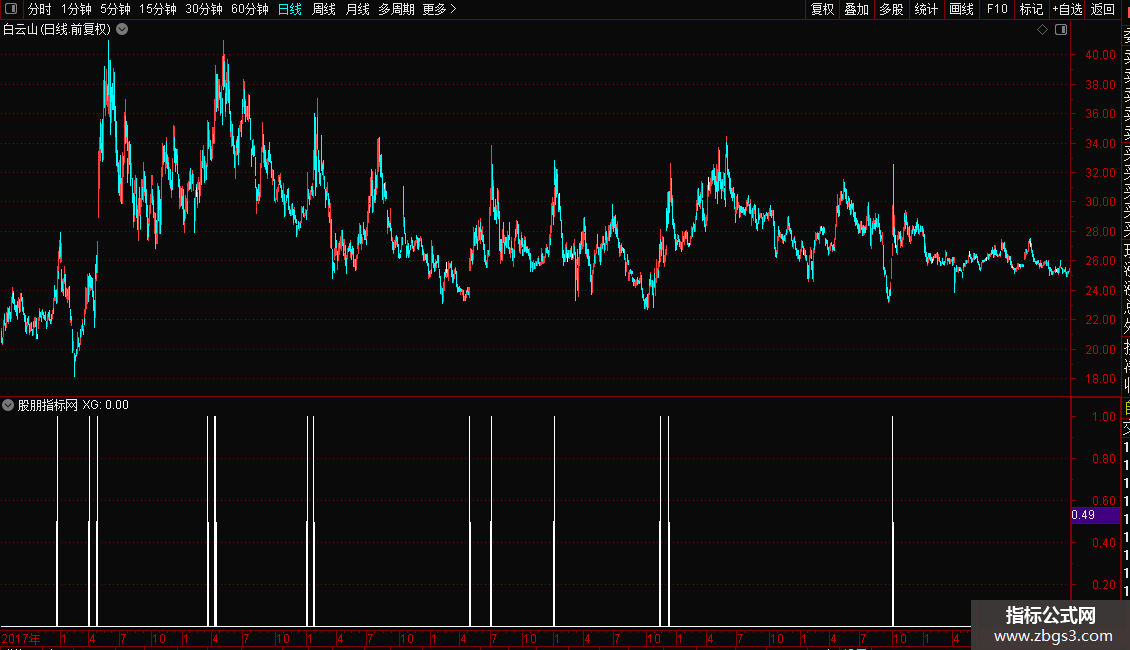Screen dimensions: 1130x650
Task: Click the 0.49 value marker on indicator axis
Action: (x=1095, y=515)
